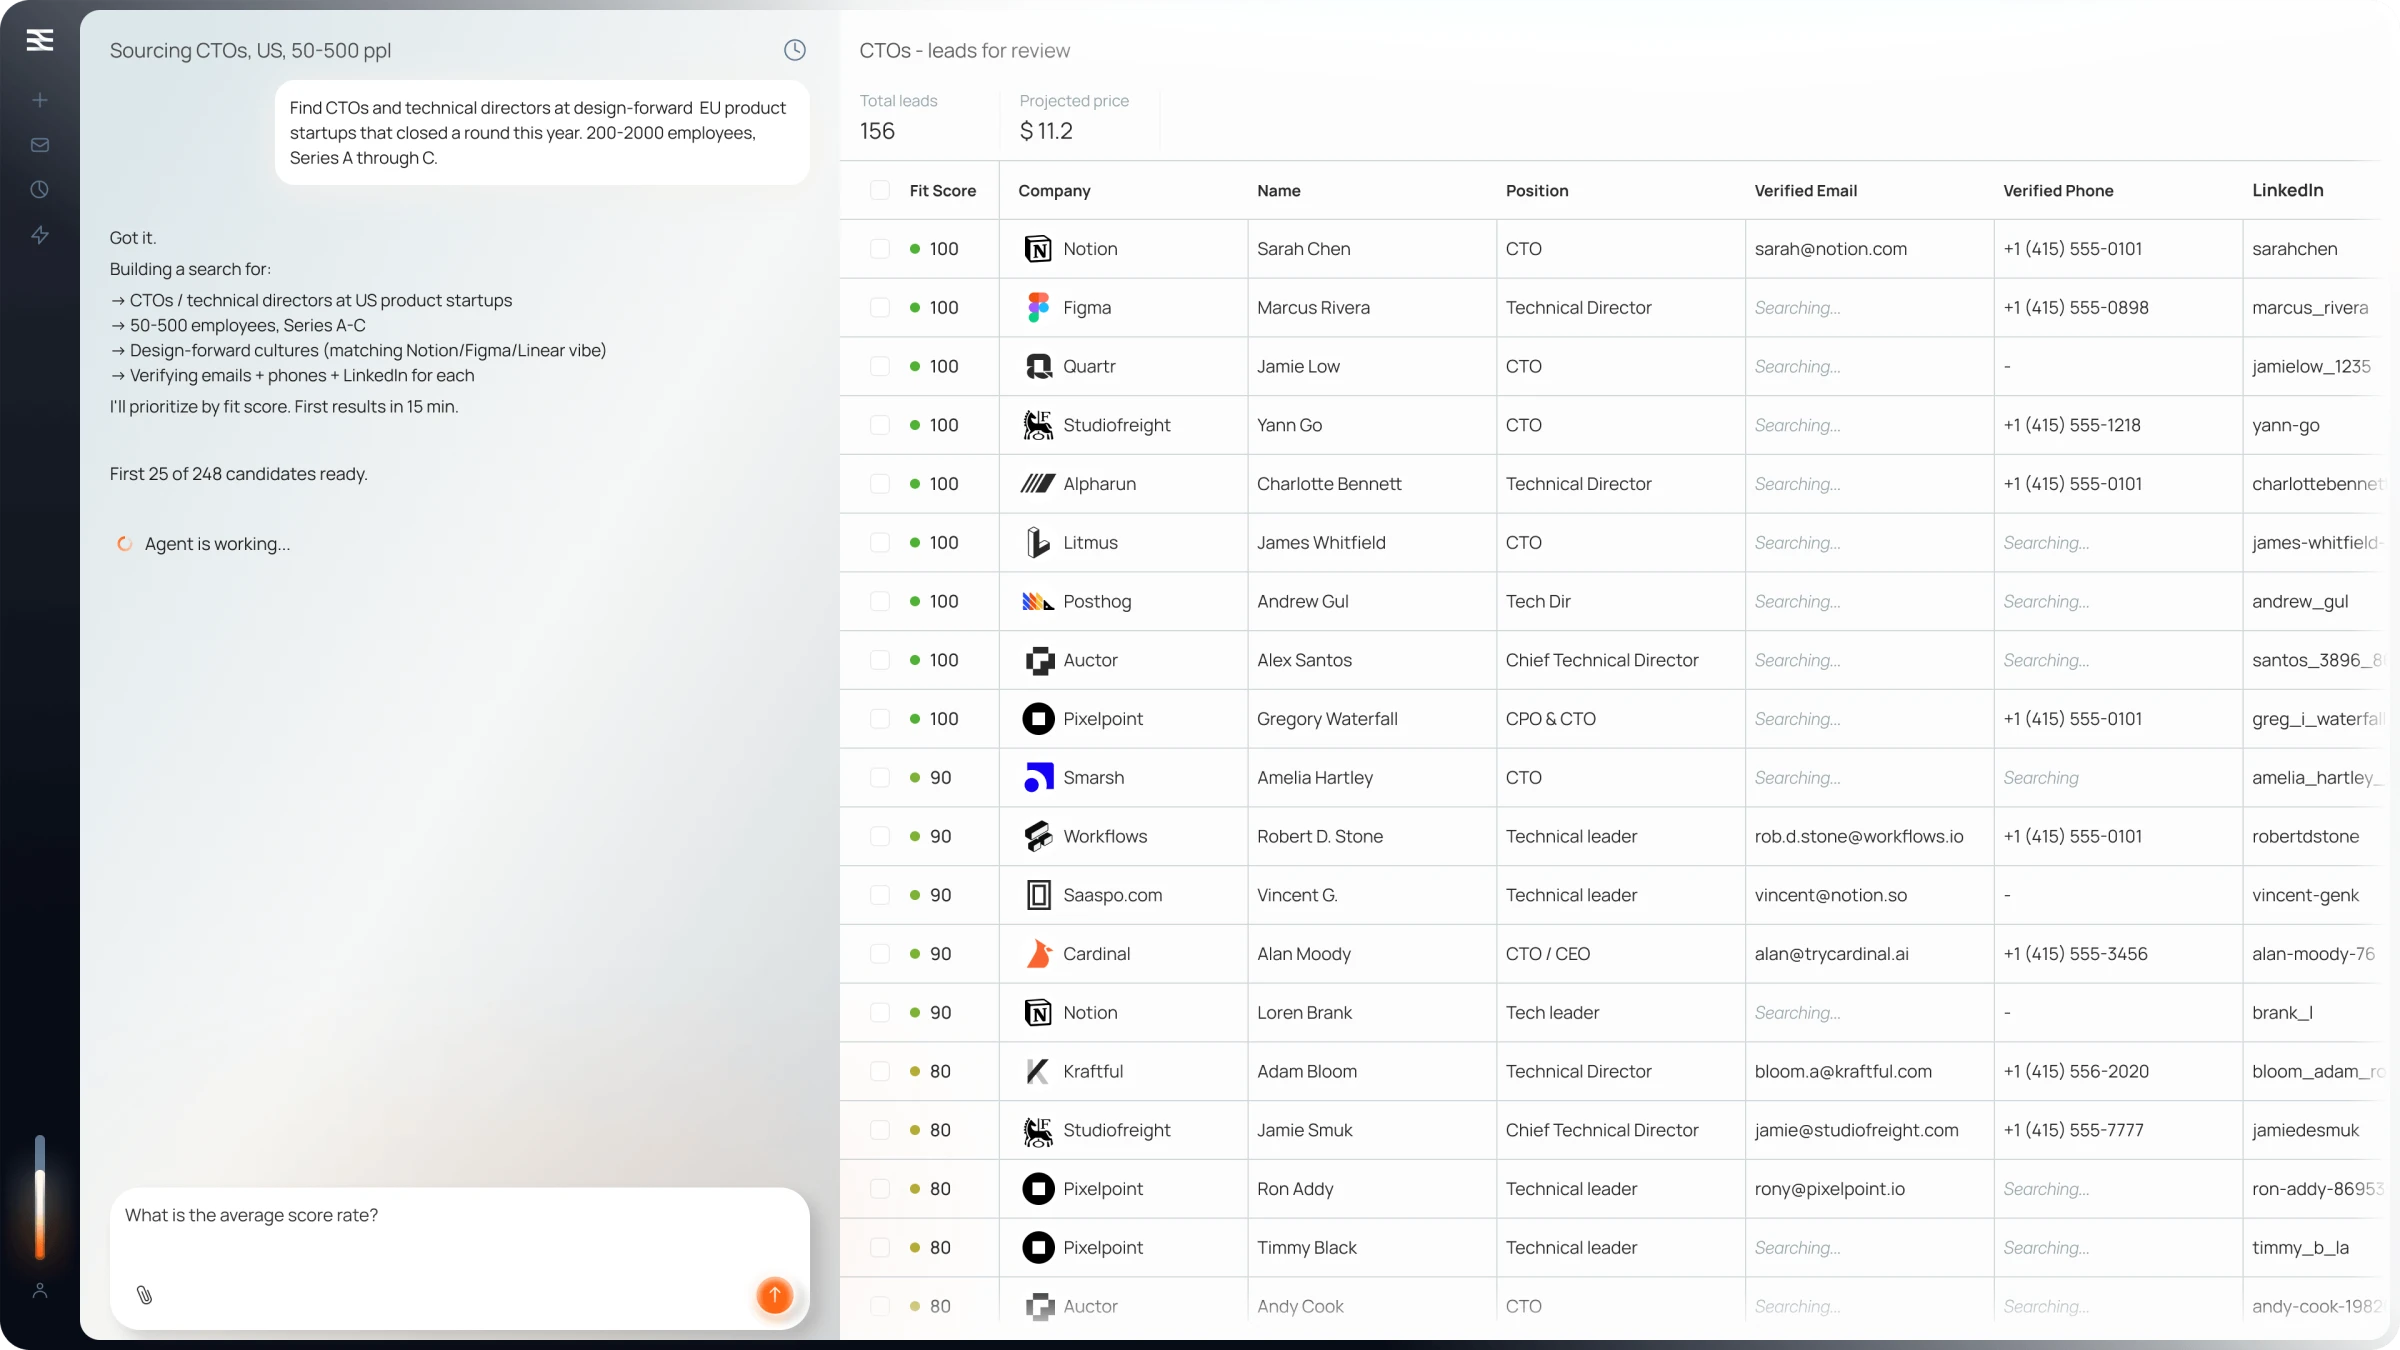Open LinkedIn profile sarahchen

tap(2295, 249)
